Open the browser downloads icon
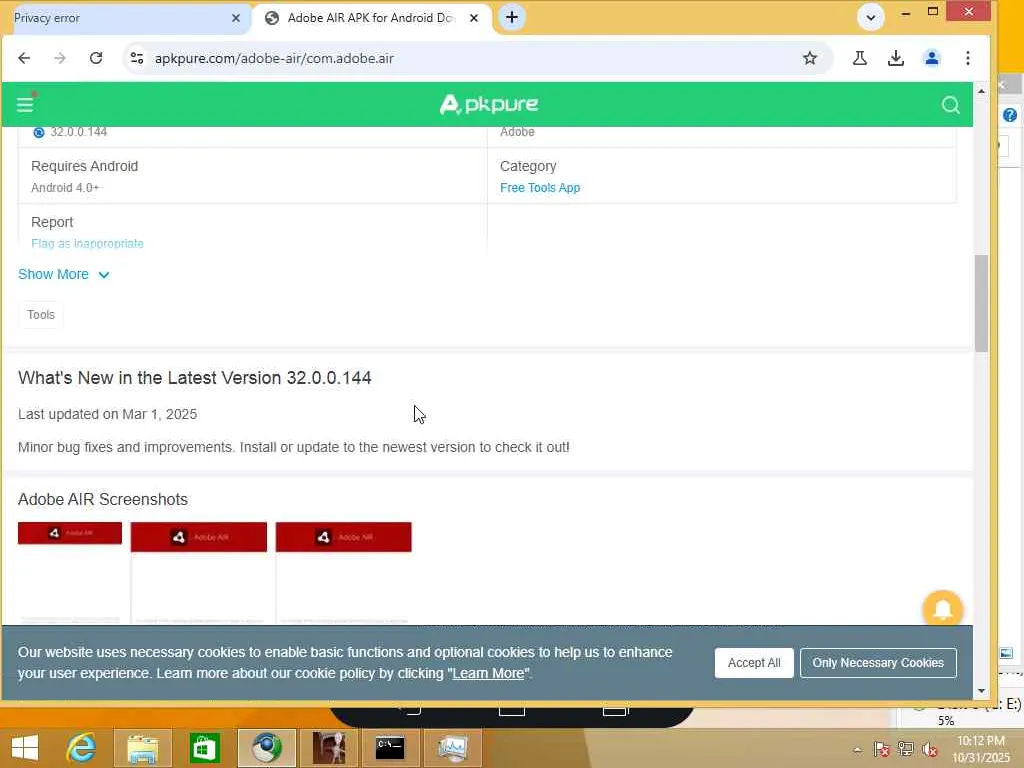The height and width of the screenshot is (768, 1024). click(895, 58)
